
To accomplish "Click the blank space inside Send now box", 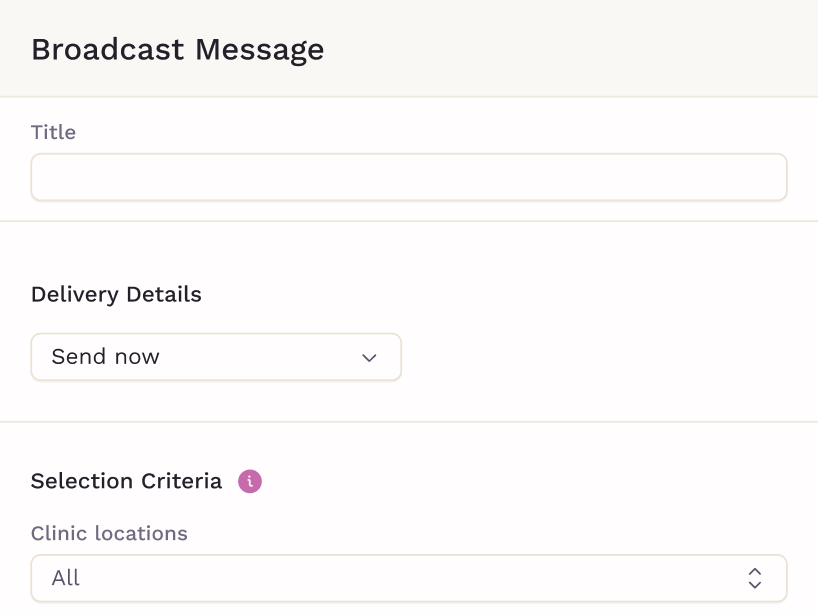I will 261,357.
